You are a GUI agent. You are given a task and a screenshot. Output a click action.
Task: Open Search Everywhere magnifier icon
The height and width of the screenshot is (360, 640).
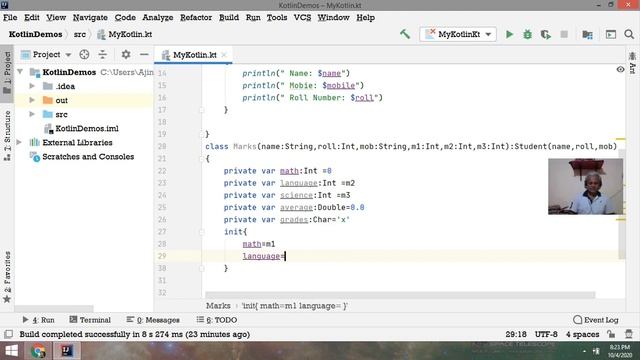(x=629, y=34)
